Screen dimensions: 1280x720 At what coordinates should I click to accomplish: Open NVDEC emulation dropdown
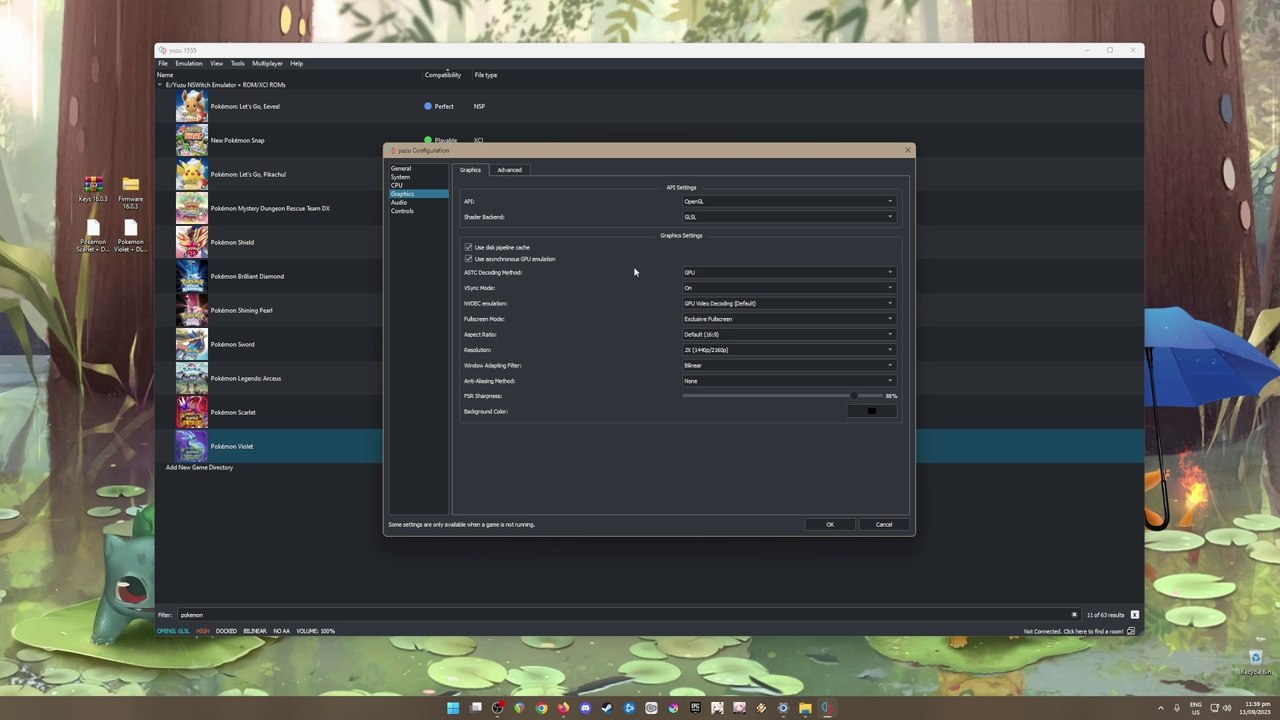[789, 303]
